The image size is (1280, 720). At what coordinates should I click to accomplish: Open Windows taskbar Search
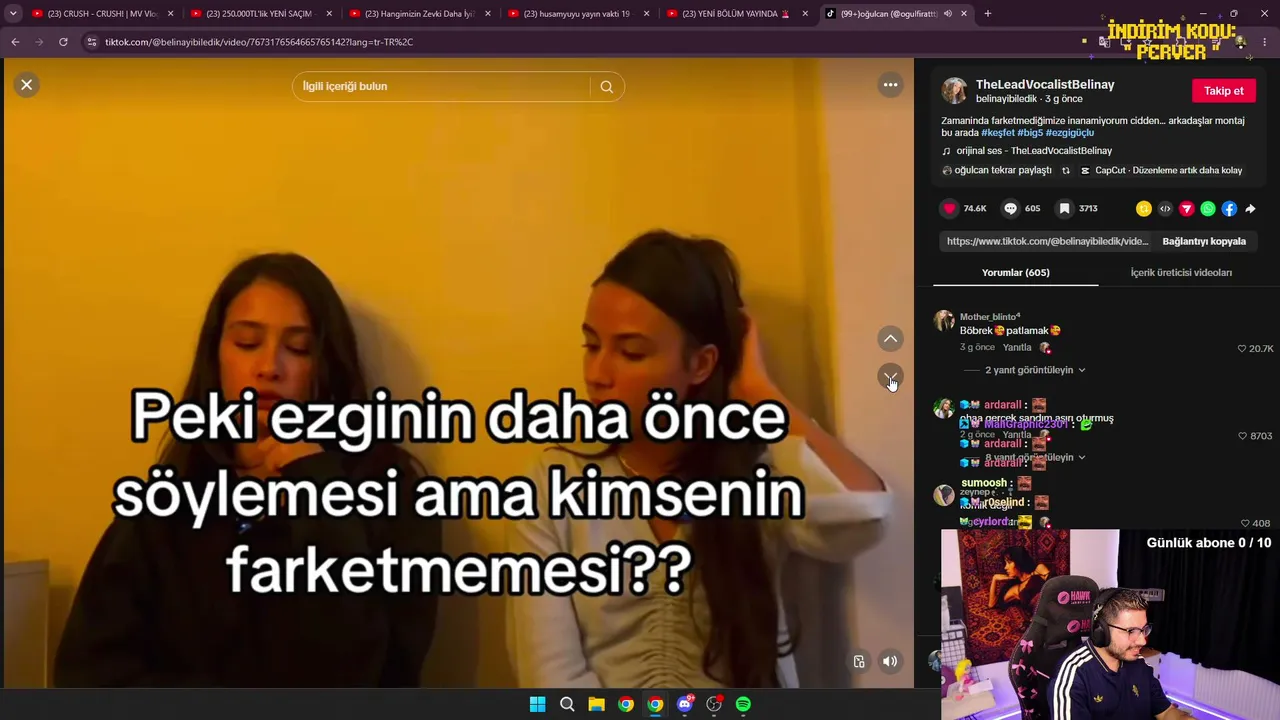coord(567,704)
